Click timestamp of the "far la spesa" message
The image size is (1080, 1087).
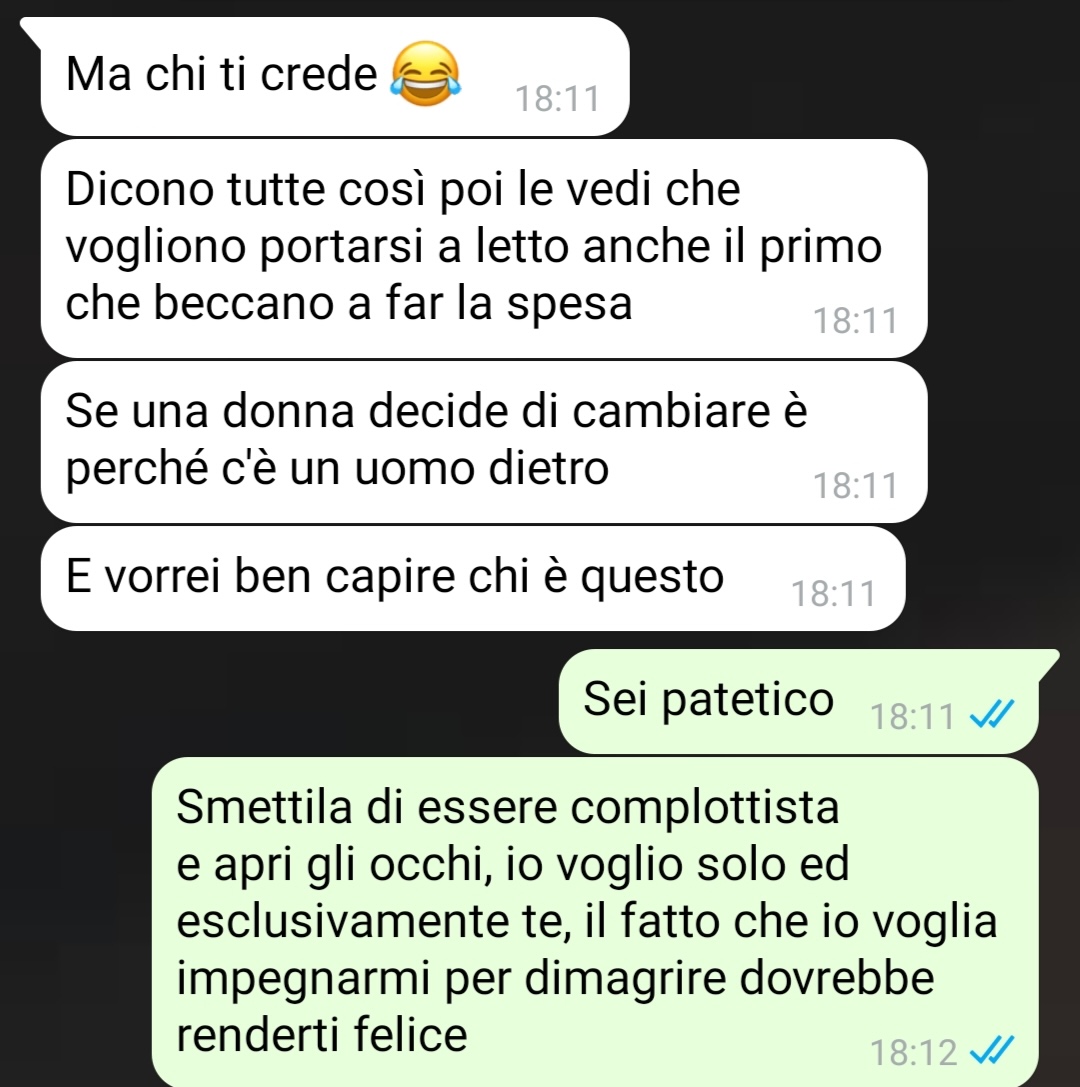(855, 321)
